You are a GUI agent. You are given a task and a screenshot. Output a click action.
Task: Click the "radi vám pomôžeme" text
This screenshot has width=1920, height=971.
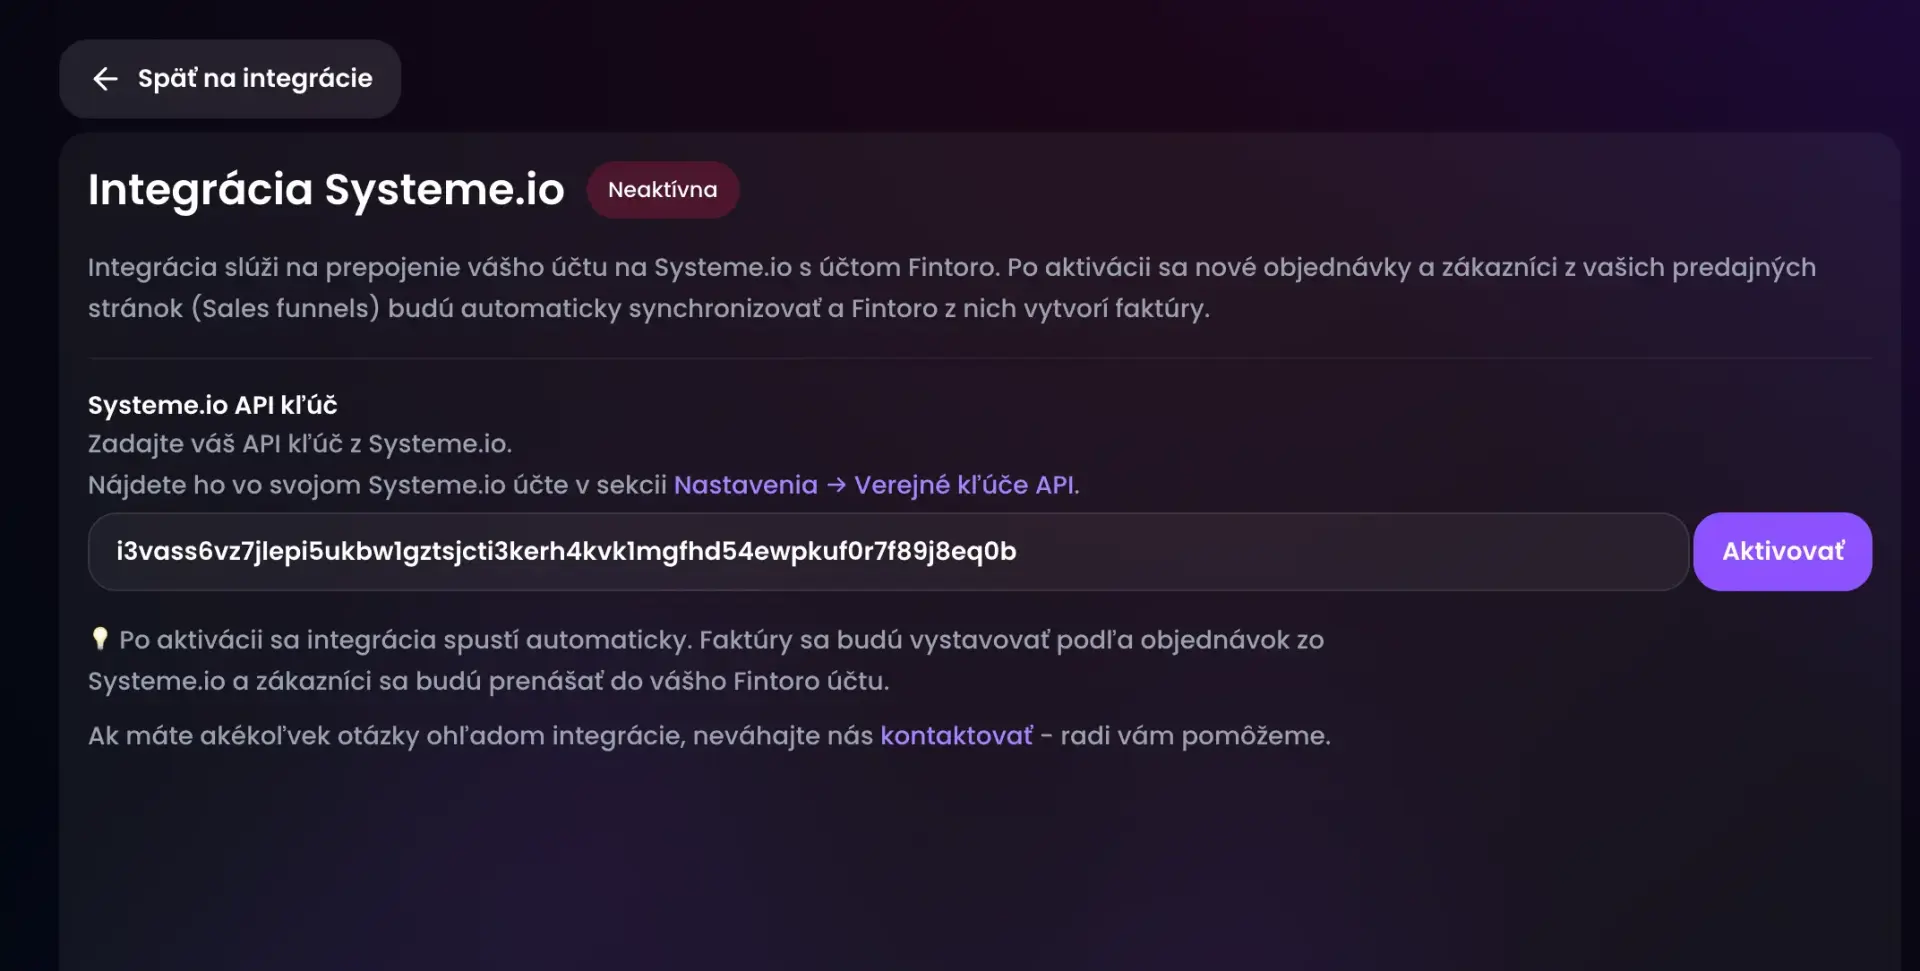[1195, 736]
